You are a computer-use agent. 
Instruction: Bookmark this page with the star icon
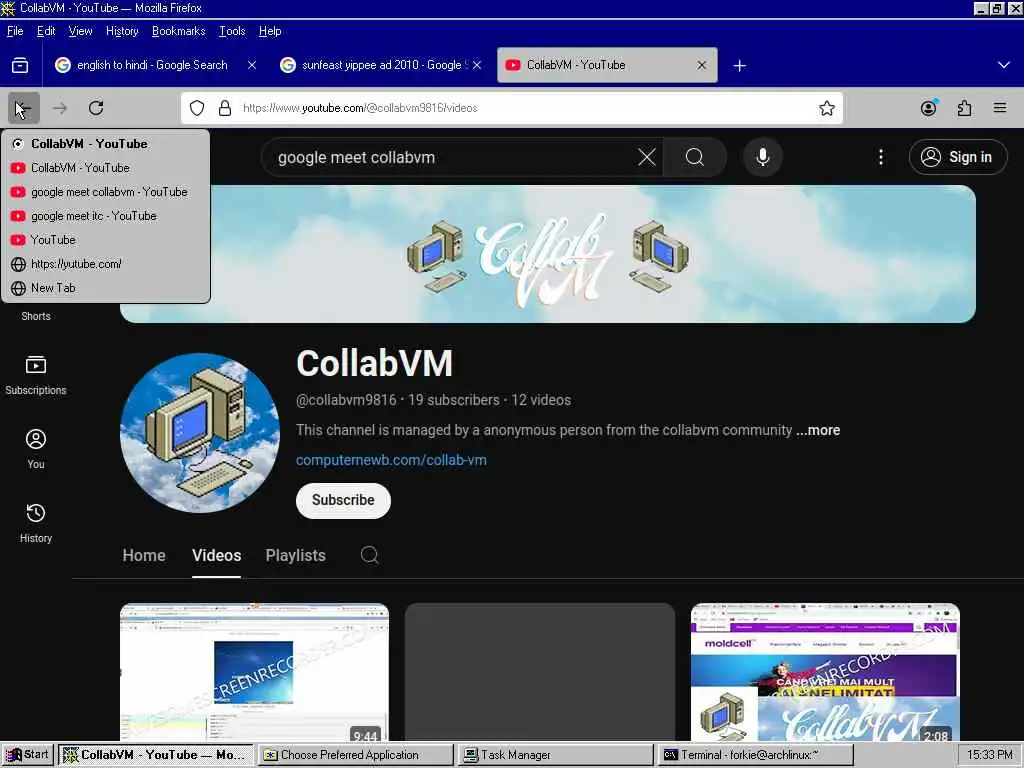(x=827, y=108)
